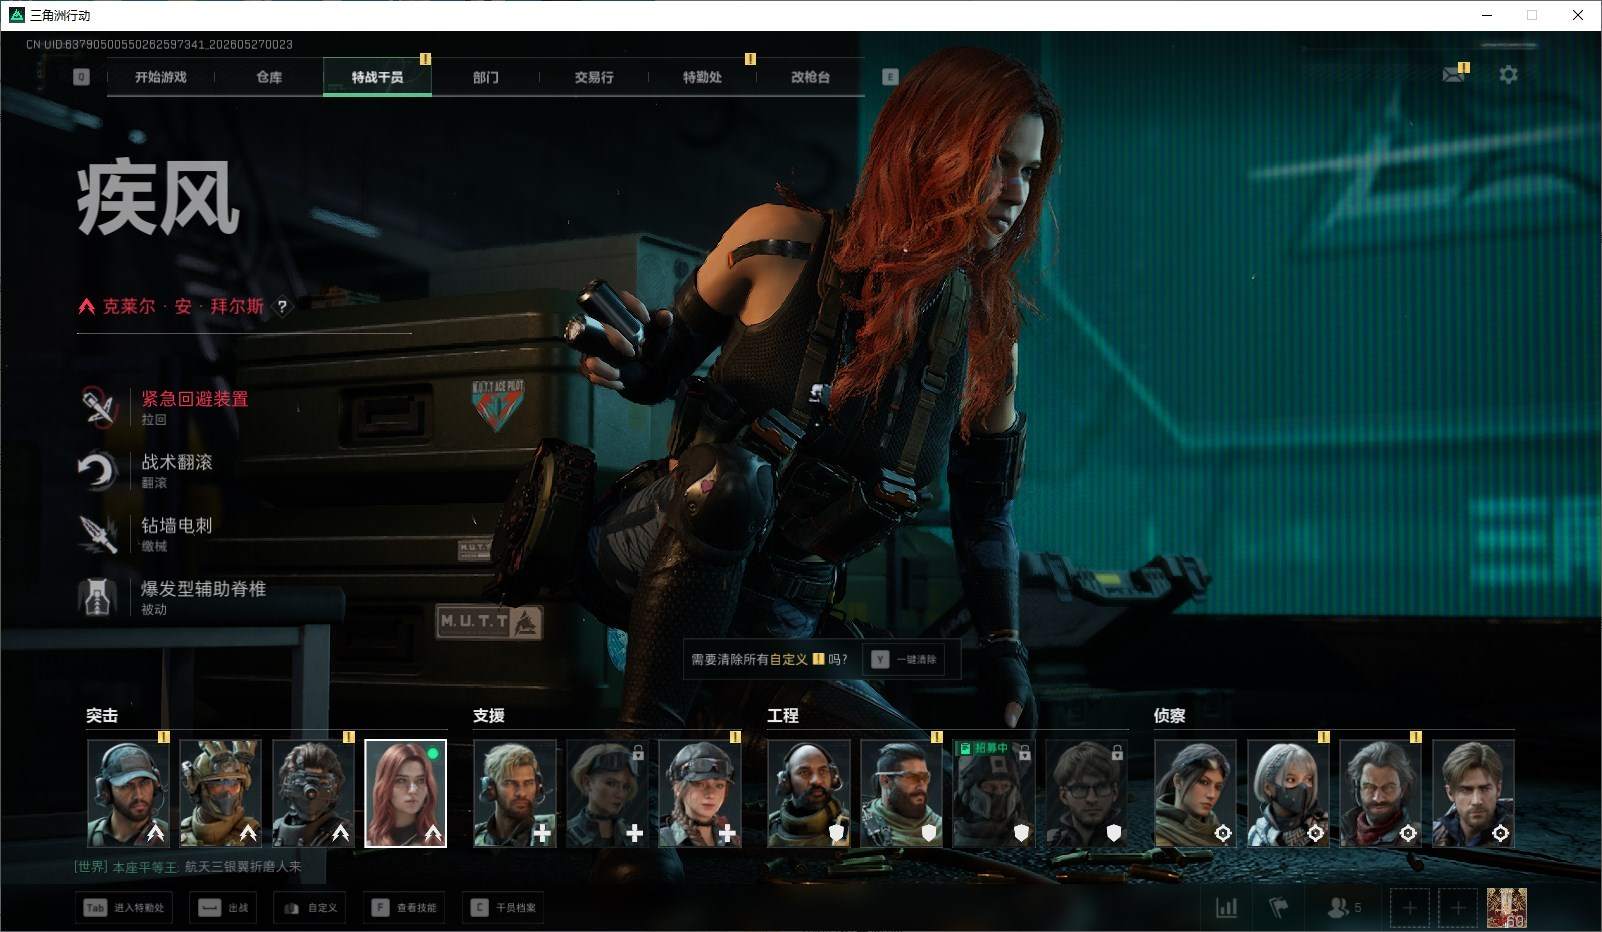Select the 钻墙电刺 skill icon
The image size is (1602, 932).
pyautogui.click(x=98, y=533)
